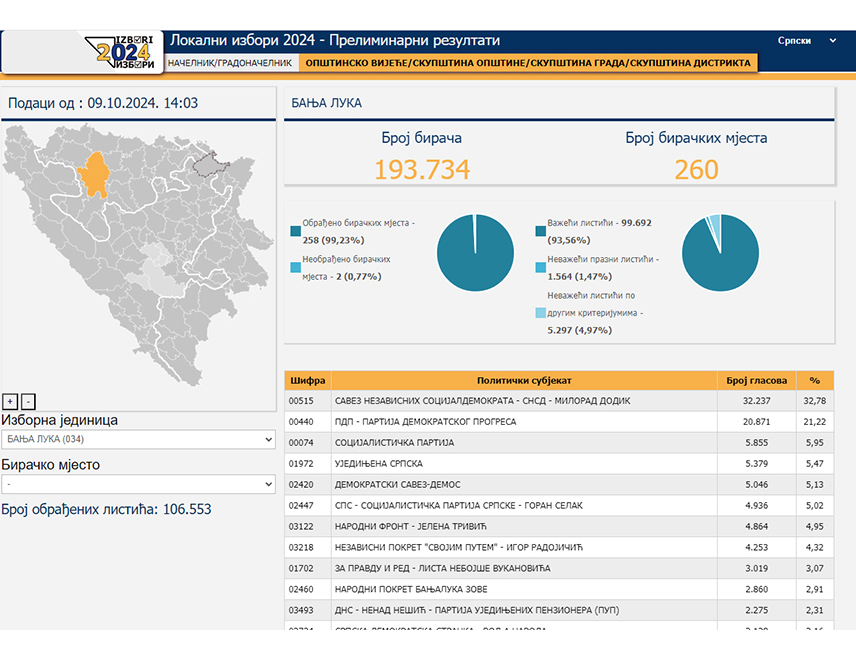The height and width of the screenshot is (658, 856).
Task: Click the processed polling stations pie chart
Action: (475, 251)
